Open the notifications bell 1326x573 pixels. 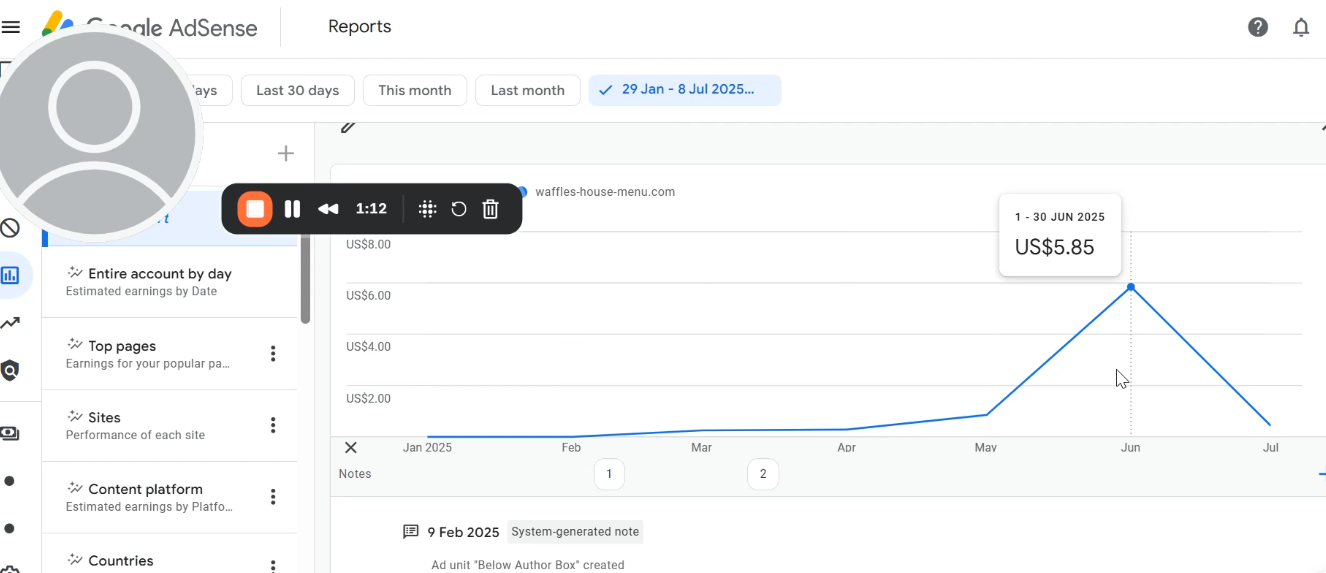1301,27
